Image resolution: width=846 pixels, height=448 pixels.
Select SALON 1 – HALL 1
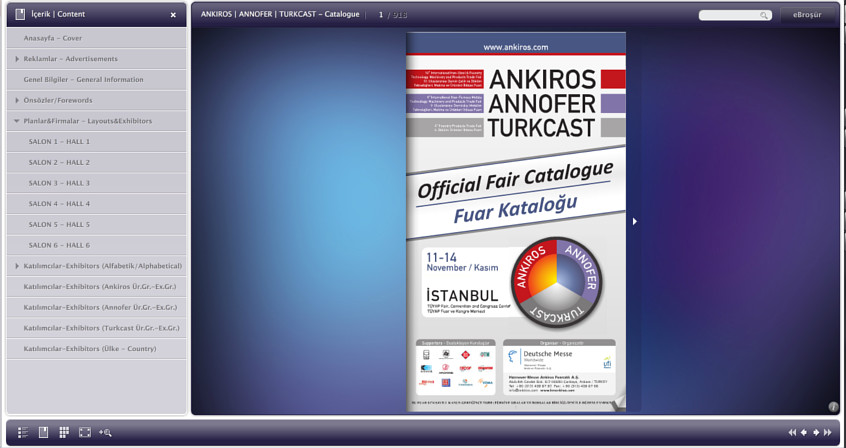pos(97,141)
